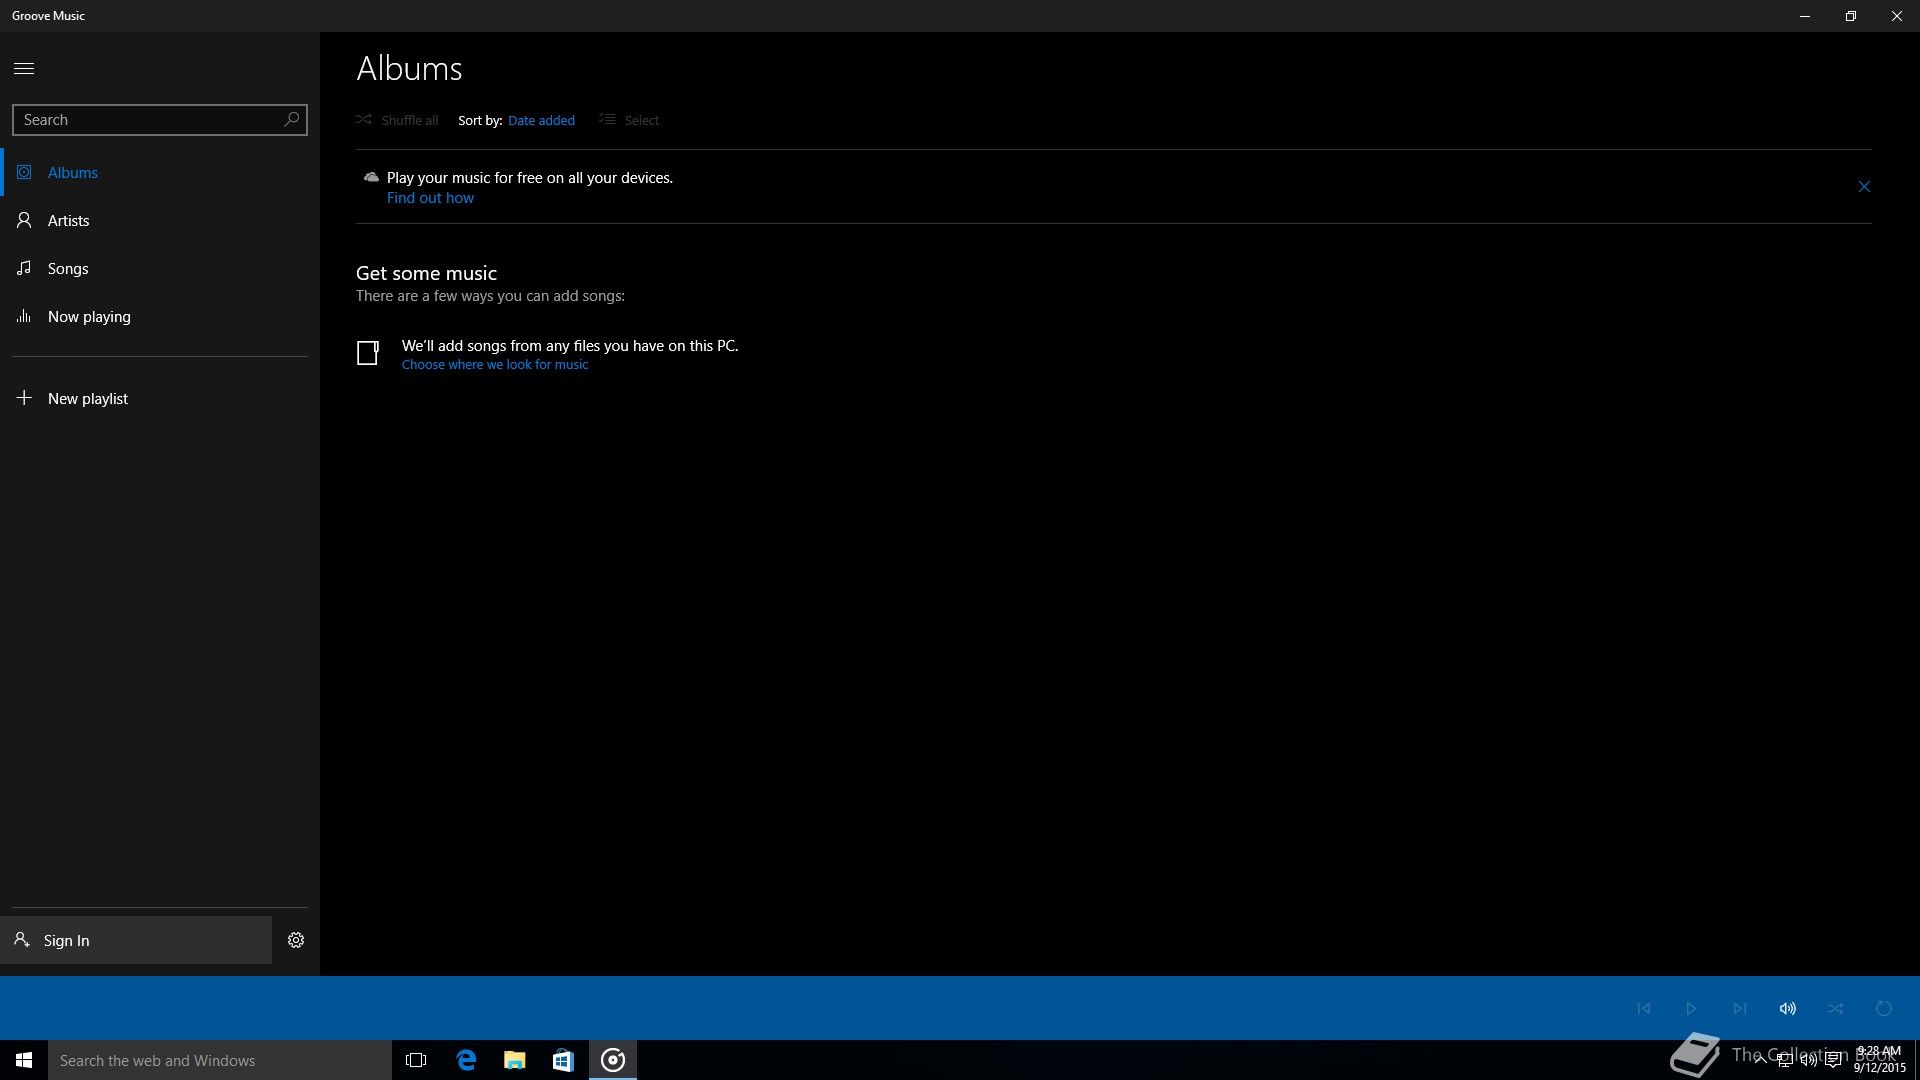Toggle repeat in the player bar
Image resolution: width=1920 pixels, height=1080 pixels.
(x=1883, y=1008)
